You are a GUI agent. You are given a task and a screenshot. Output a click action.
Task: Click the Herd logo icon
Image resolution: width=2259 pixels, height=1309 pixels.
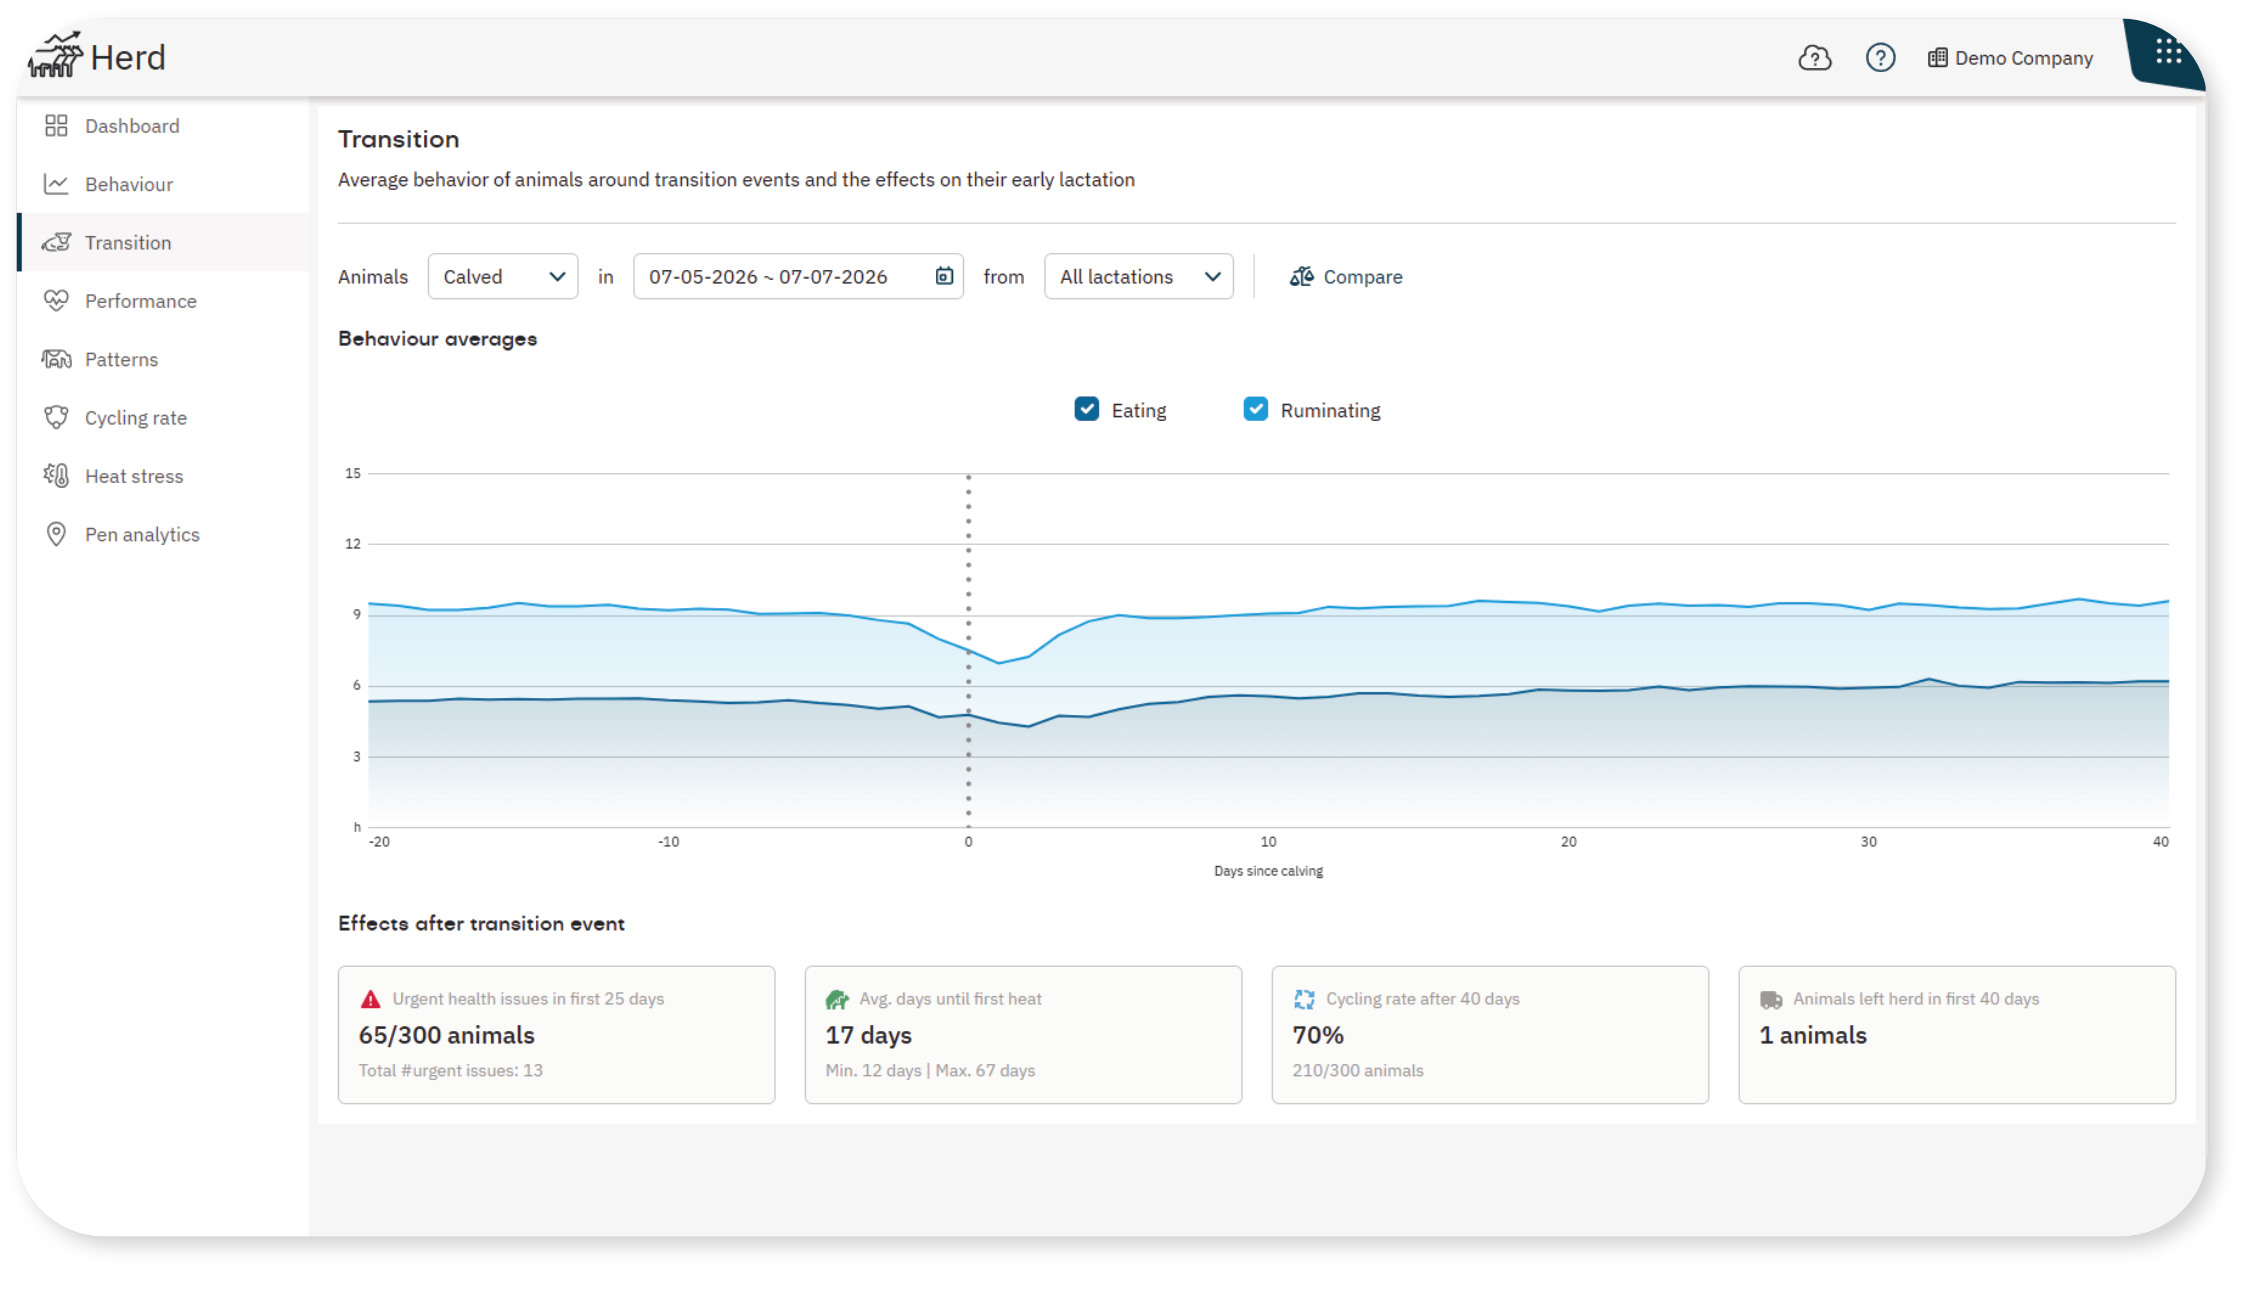55,55
